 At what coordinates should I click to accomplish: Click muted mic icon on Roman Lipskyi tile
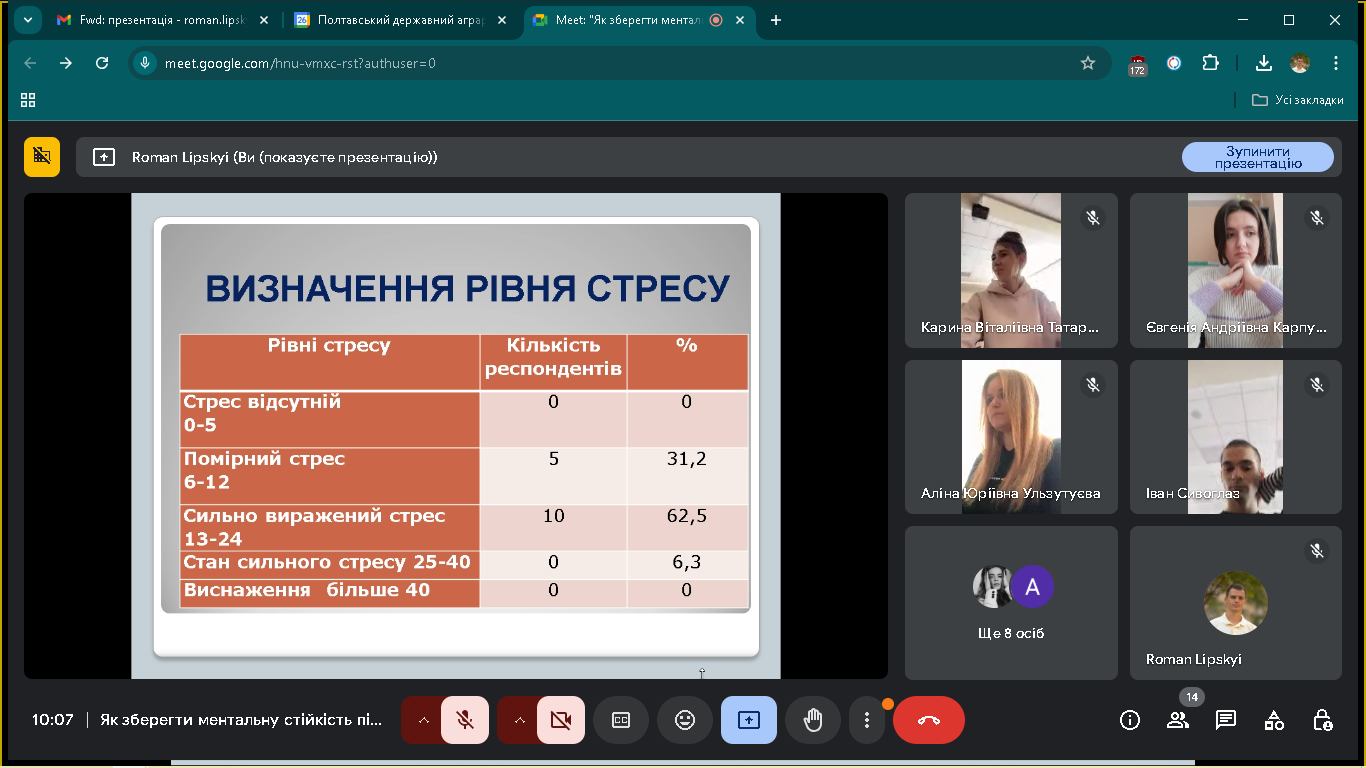pos(1317,551)
